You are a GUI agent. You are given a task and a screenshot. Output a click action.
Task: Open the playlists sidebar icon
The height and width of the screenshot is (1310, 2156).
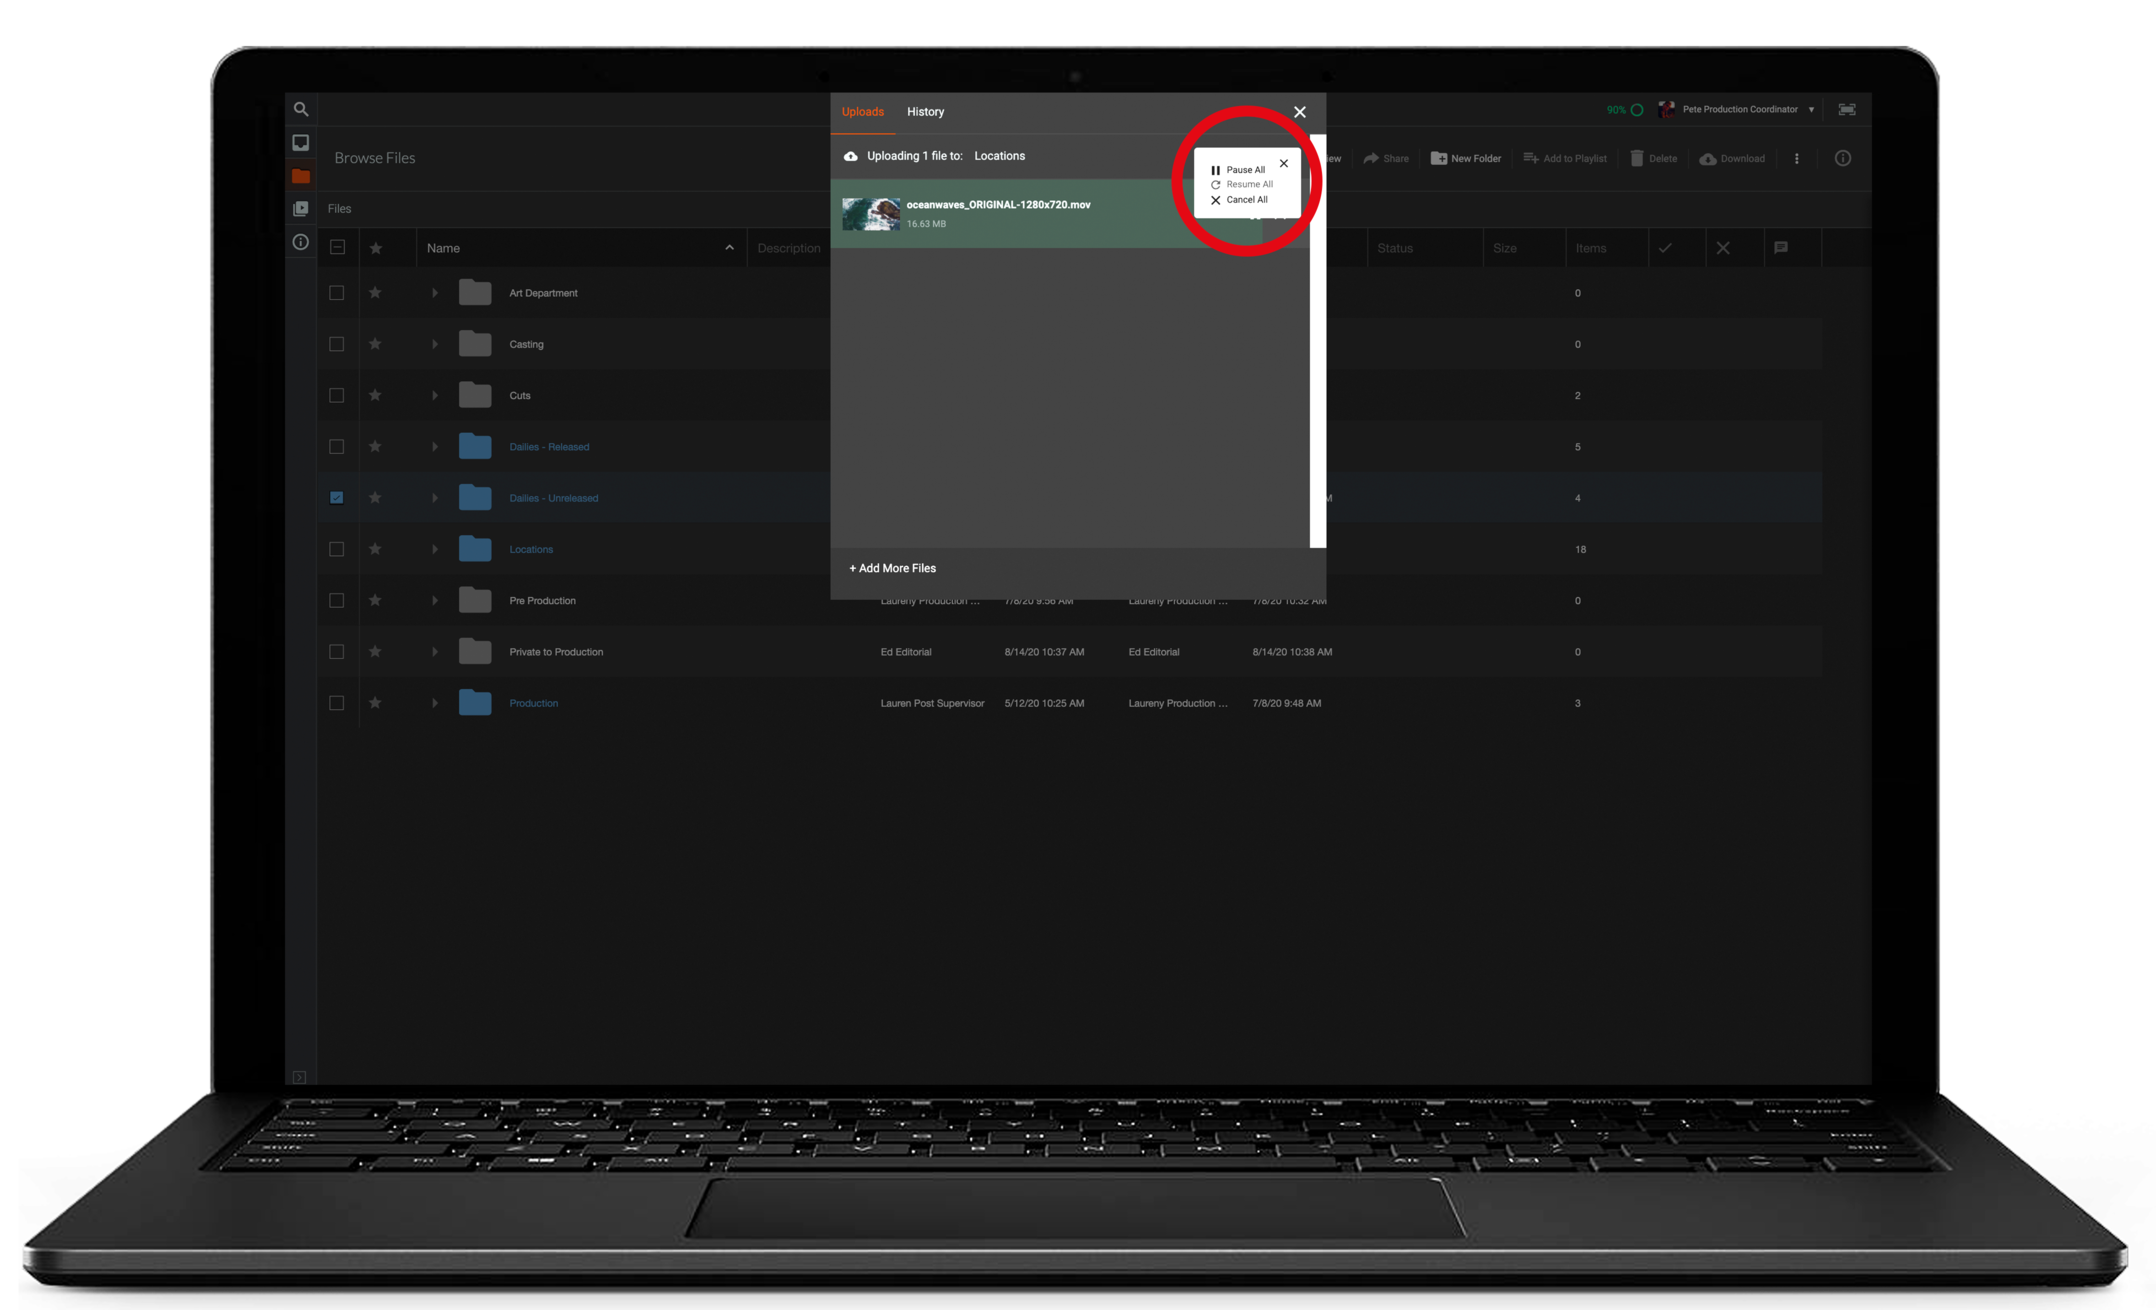[x=301, y=209]
